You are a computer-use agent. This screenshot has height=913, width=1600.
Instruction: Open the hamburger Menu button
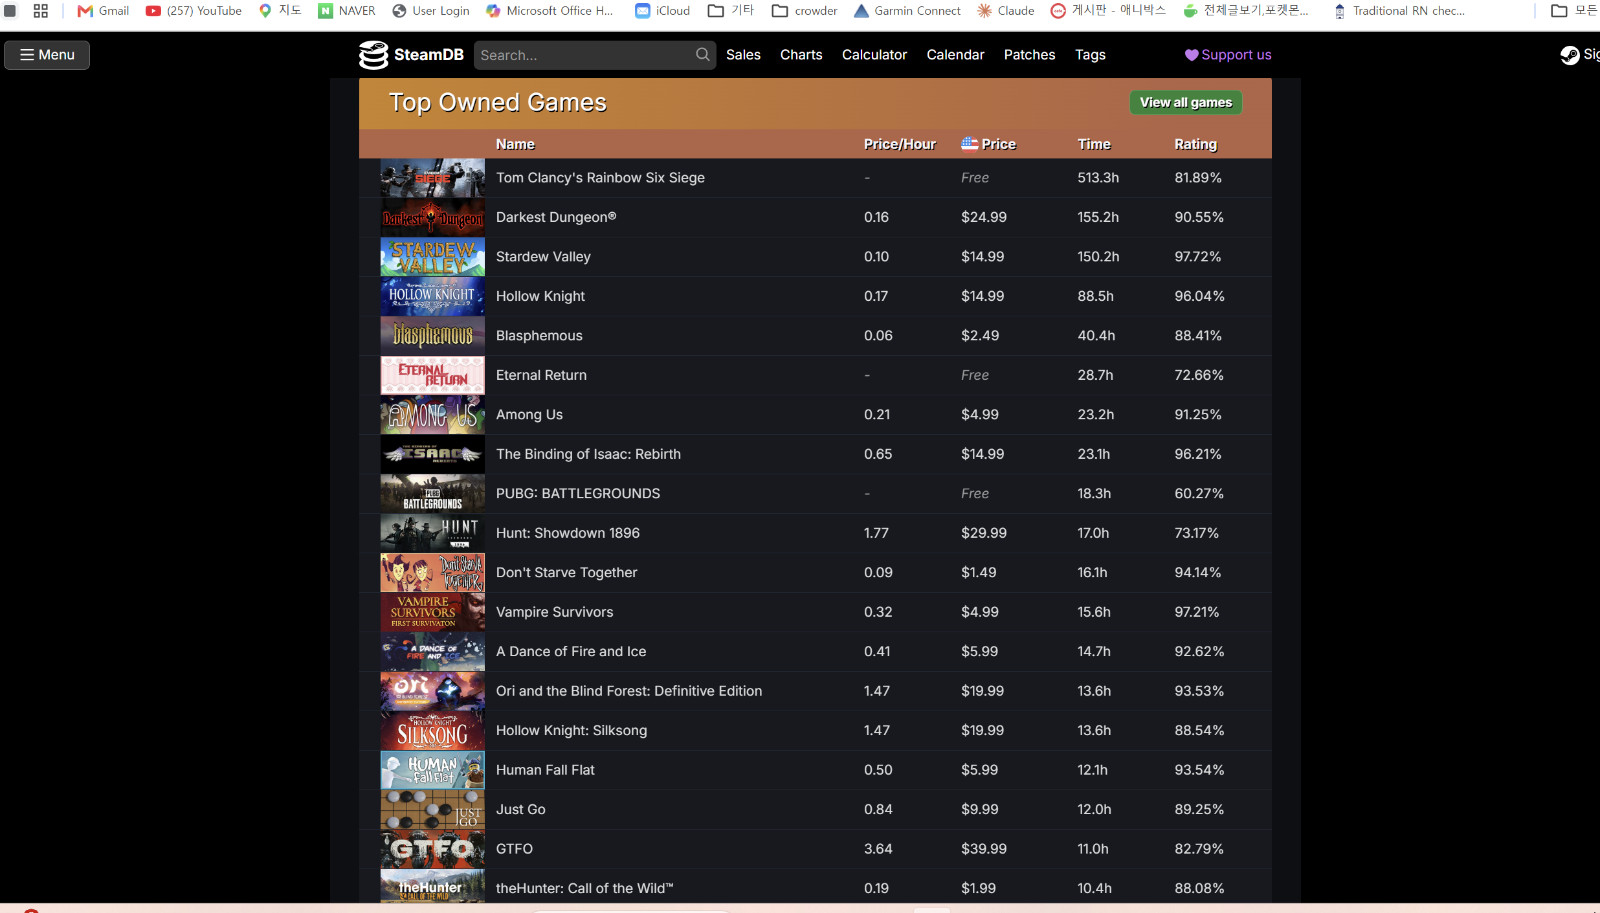point(47,55)
